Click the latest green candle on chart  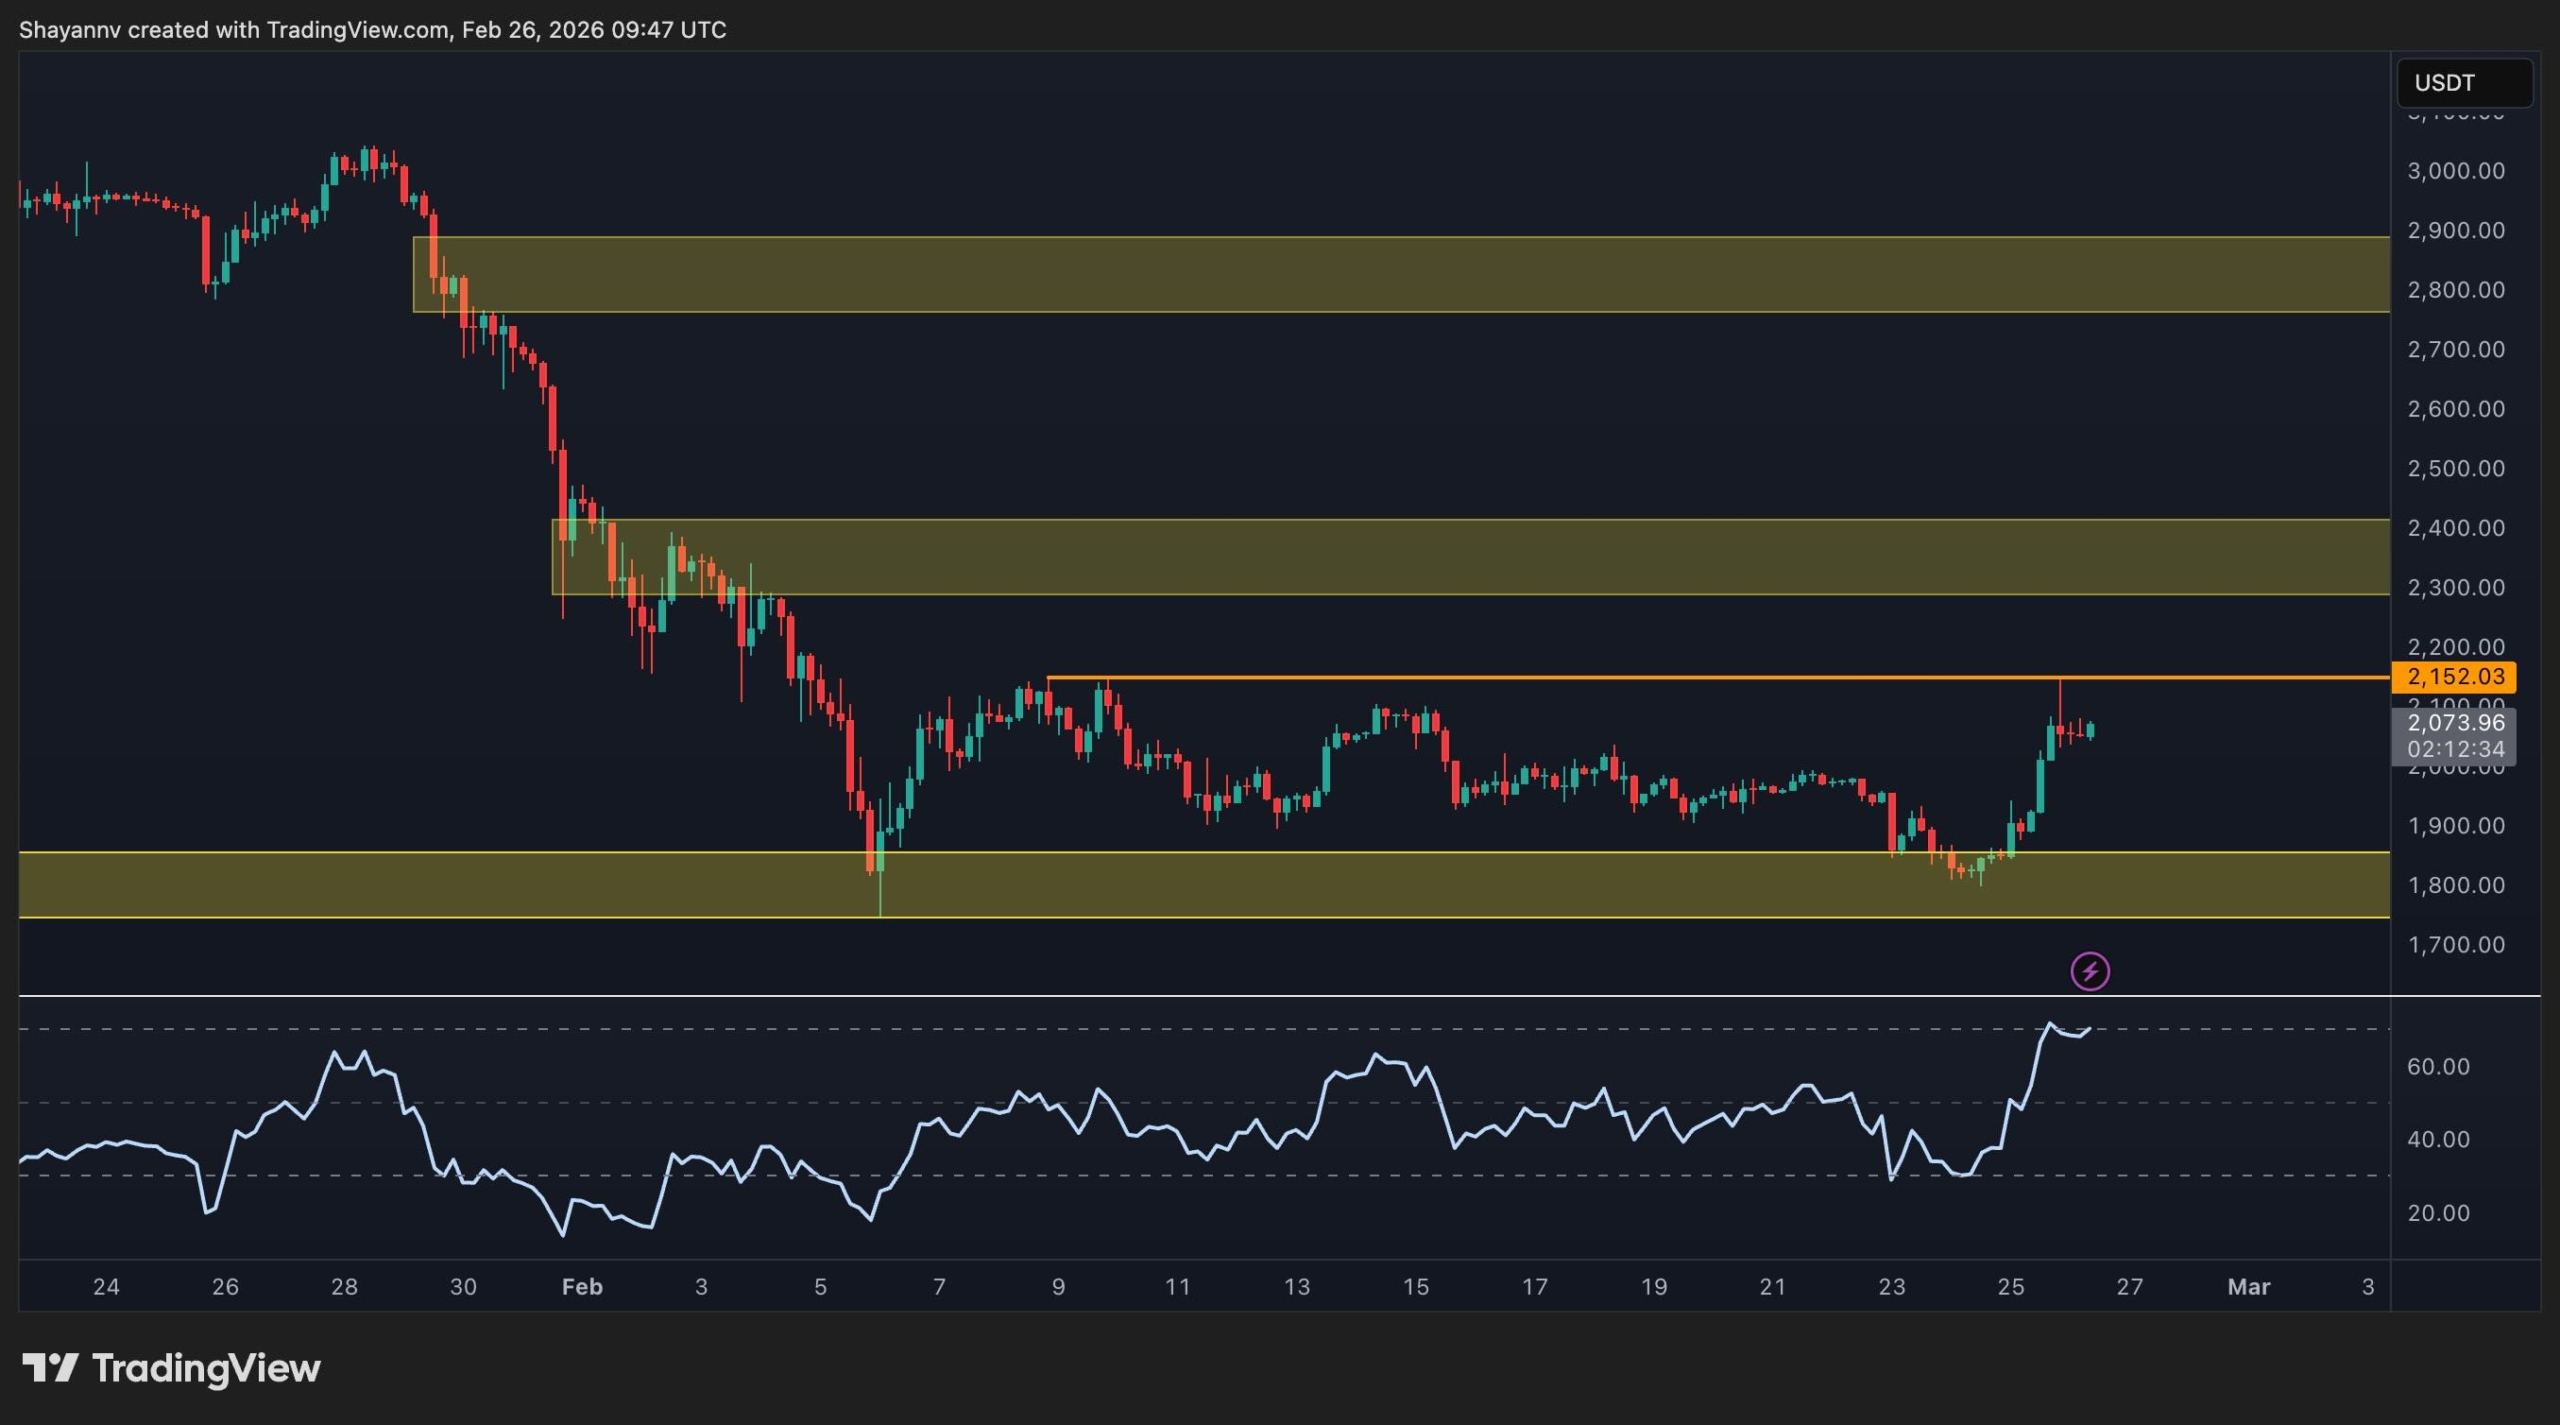click(x=2090, y=731)
